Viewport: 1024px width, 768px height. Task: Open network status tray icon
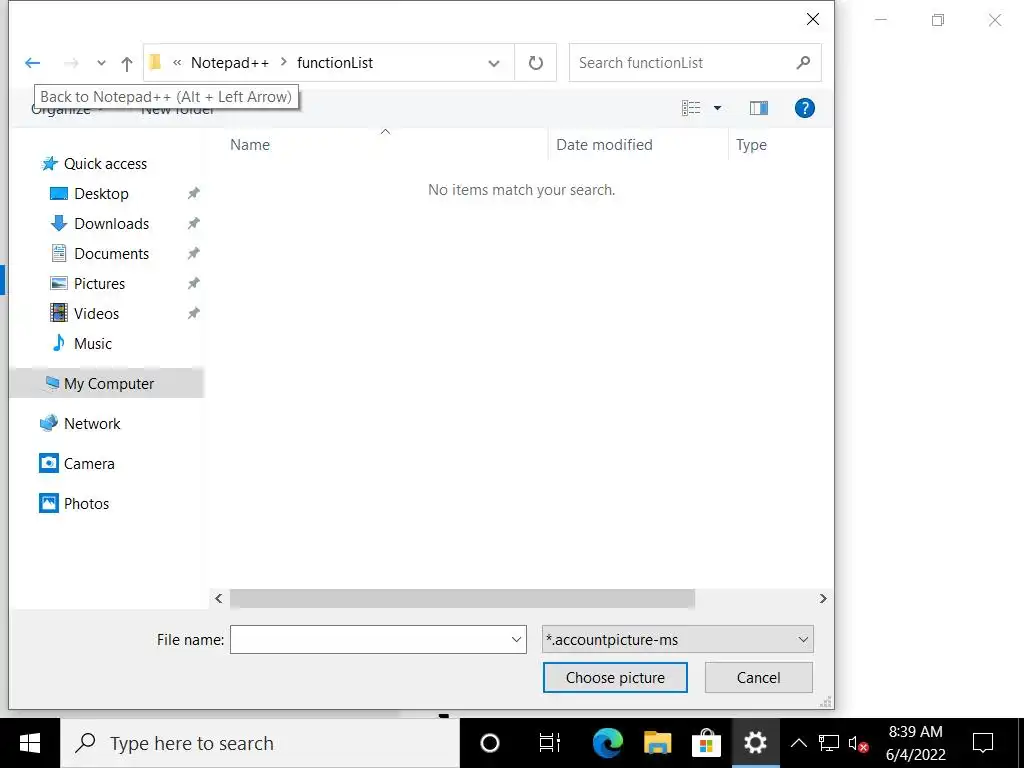[x=829, y=743]
